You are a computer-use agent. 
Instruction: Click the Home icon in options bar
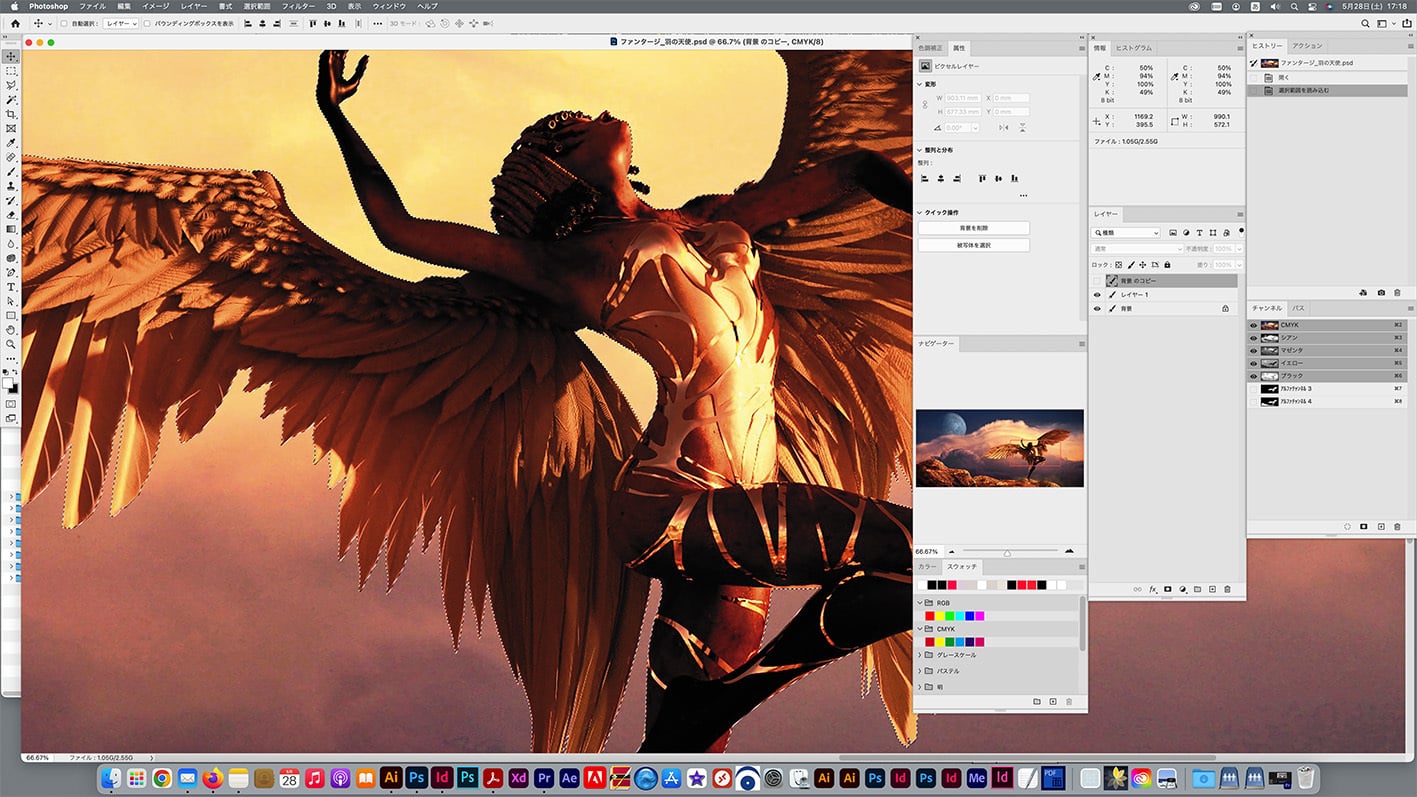click(x=15, y=23)
